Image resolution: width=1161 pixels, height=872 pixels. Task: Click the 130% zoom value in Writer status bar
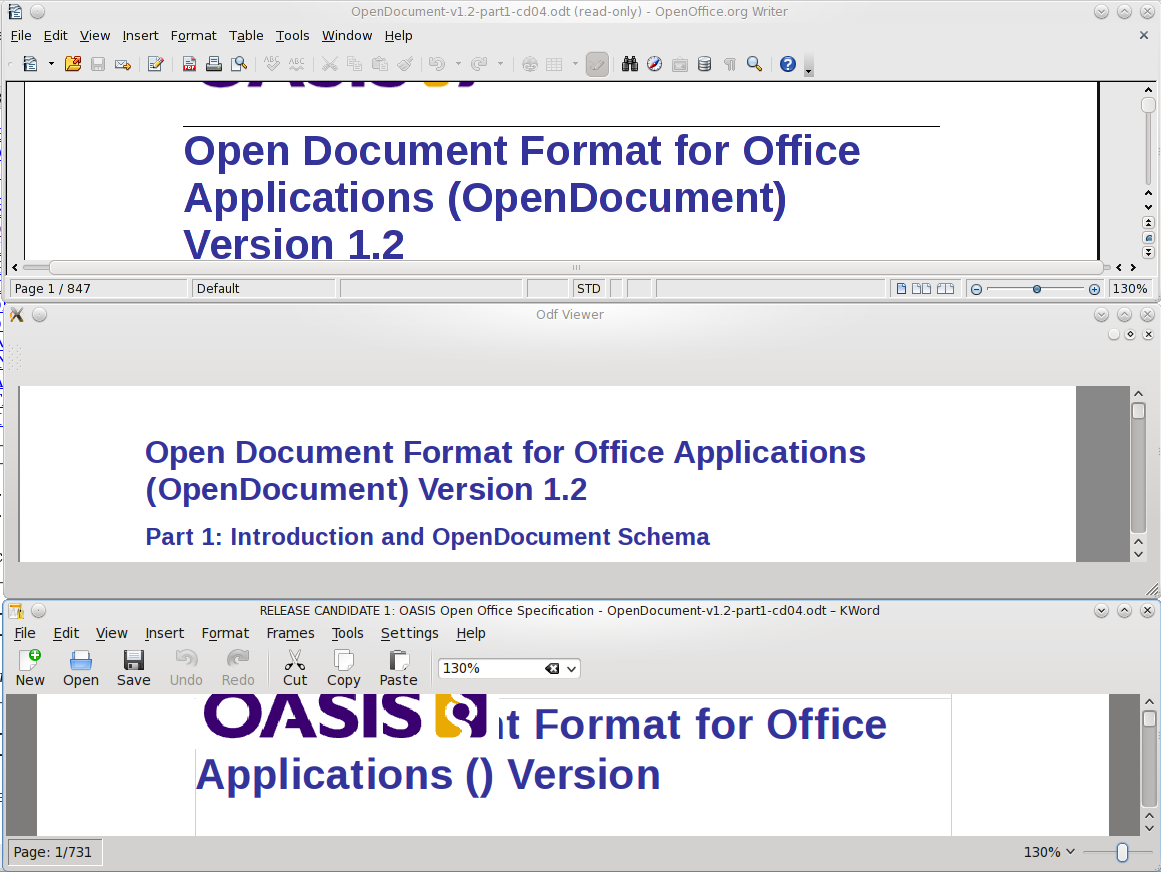(1130, 289)
